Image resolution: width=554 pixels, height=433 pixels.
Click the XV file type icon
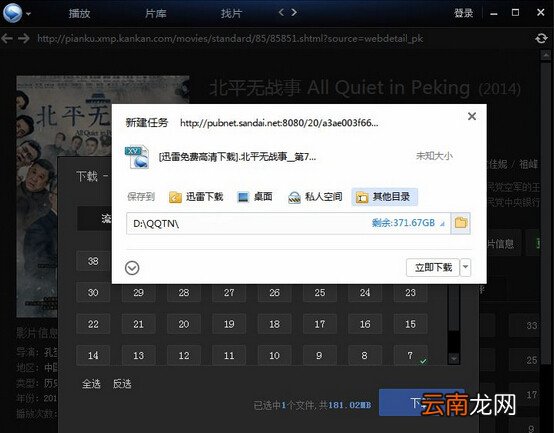click(137, 157)
